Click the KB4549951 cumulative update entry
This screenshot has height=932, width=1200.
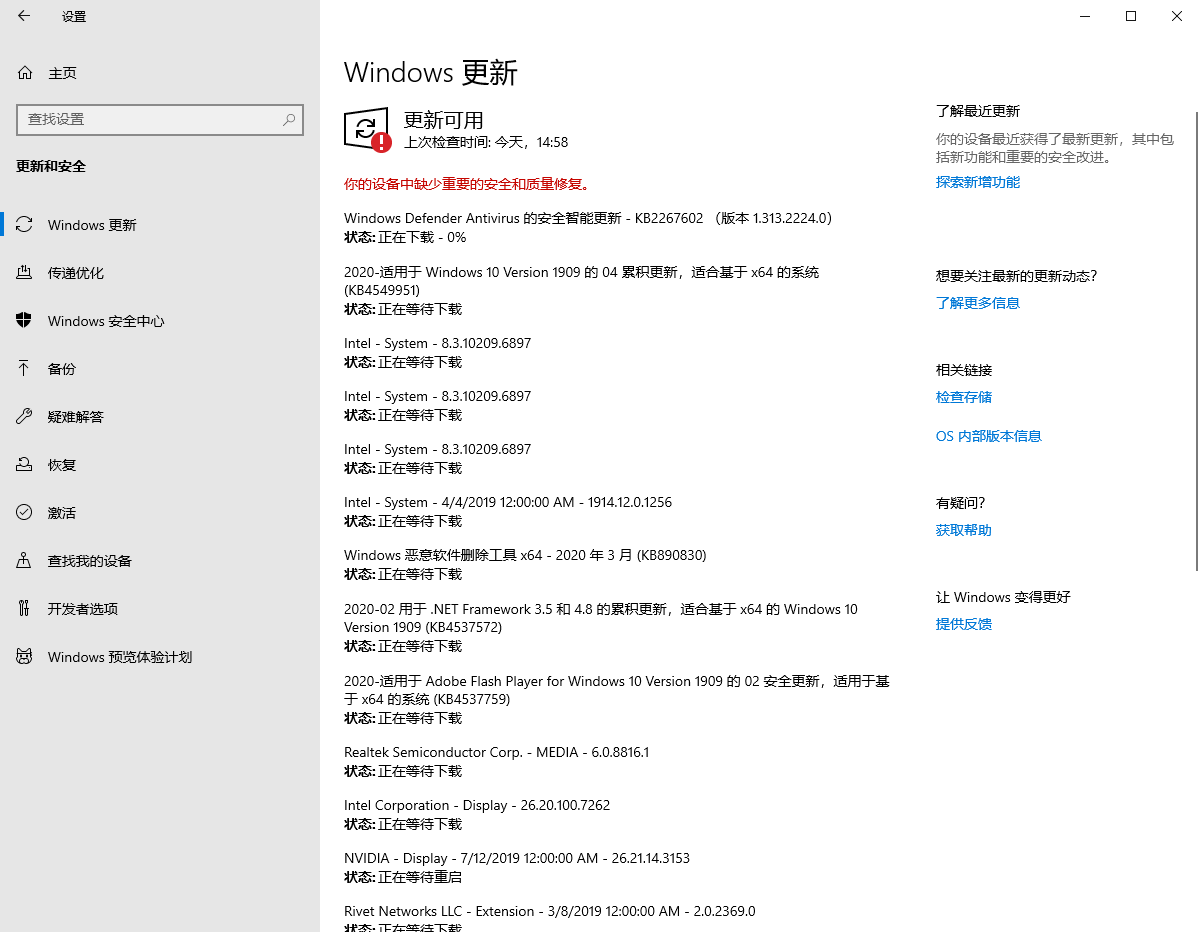click(581, 281)
